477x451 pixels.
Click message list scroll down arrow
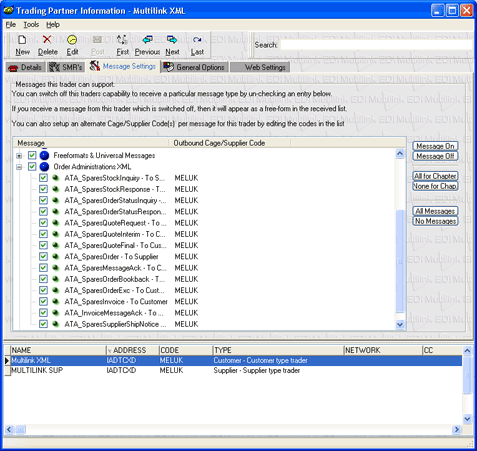click(x=400, y=324)
